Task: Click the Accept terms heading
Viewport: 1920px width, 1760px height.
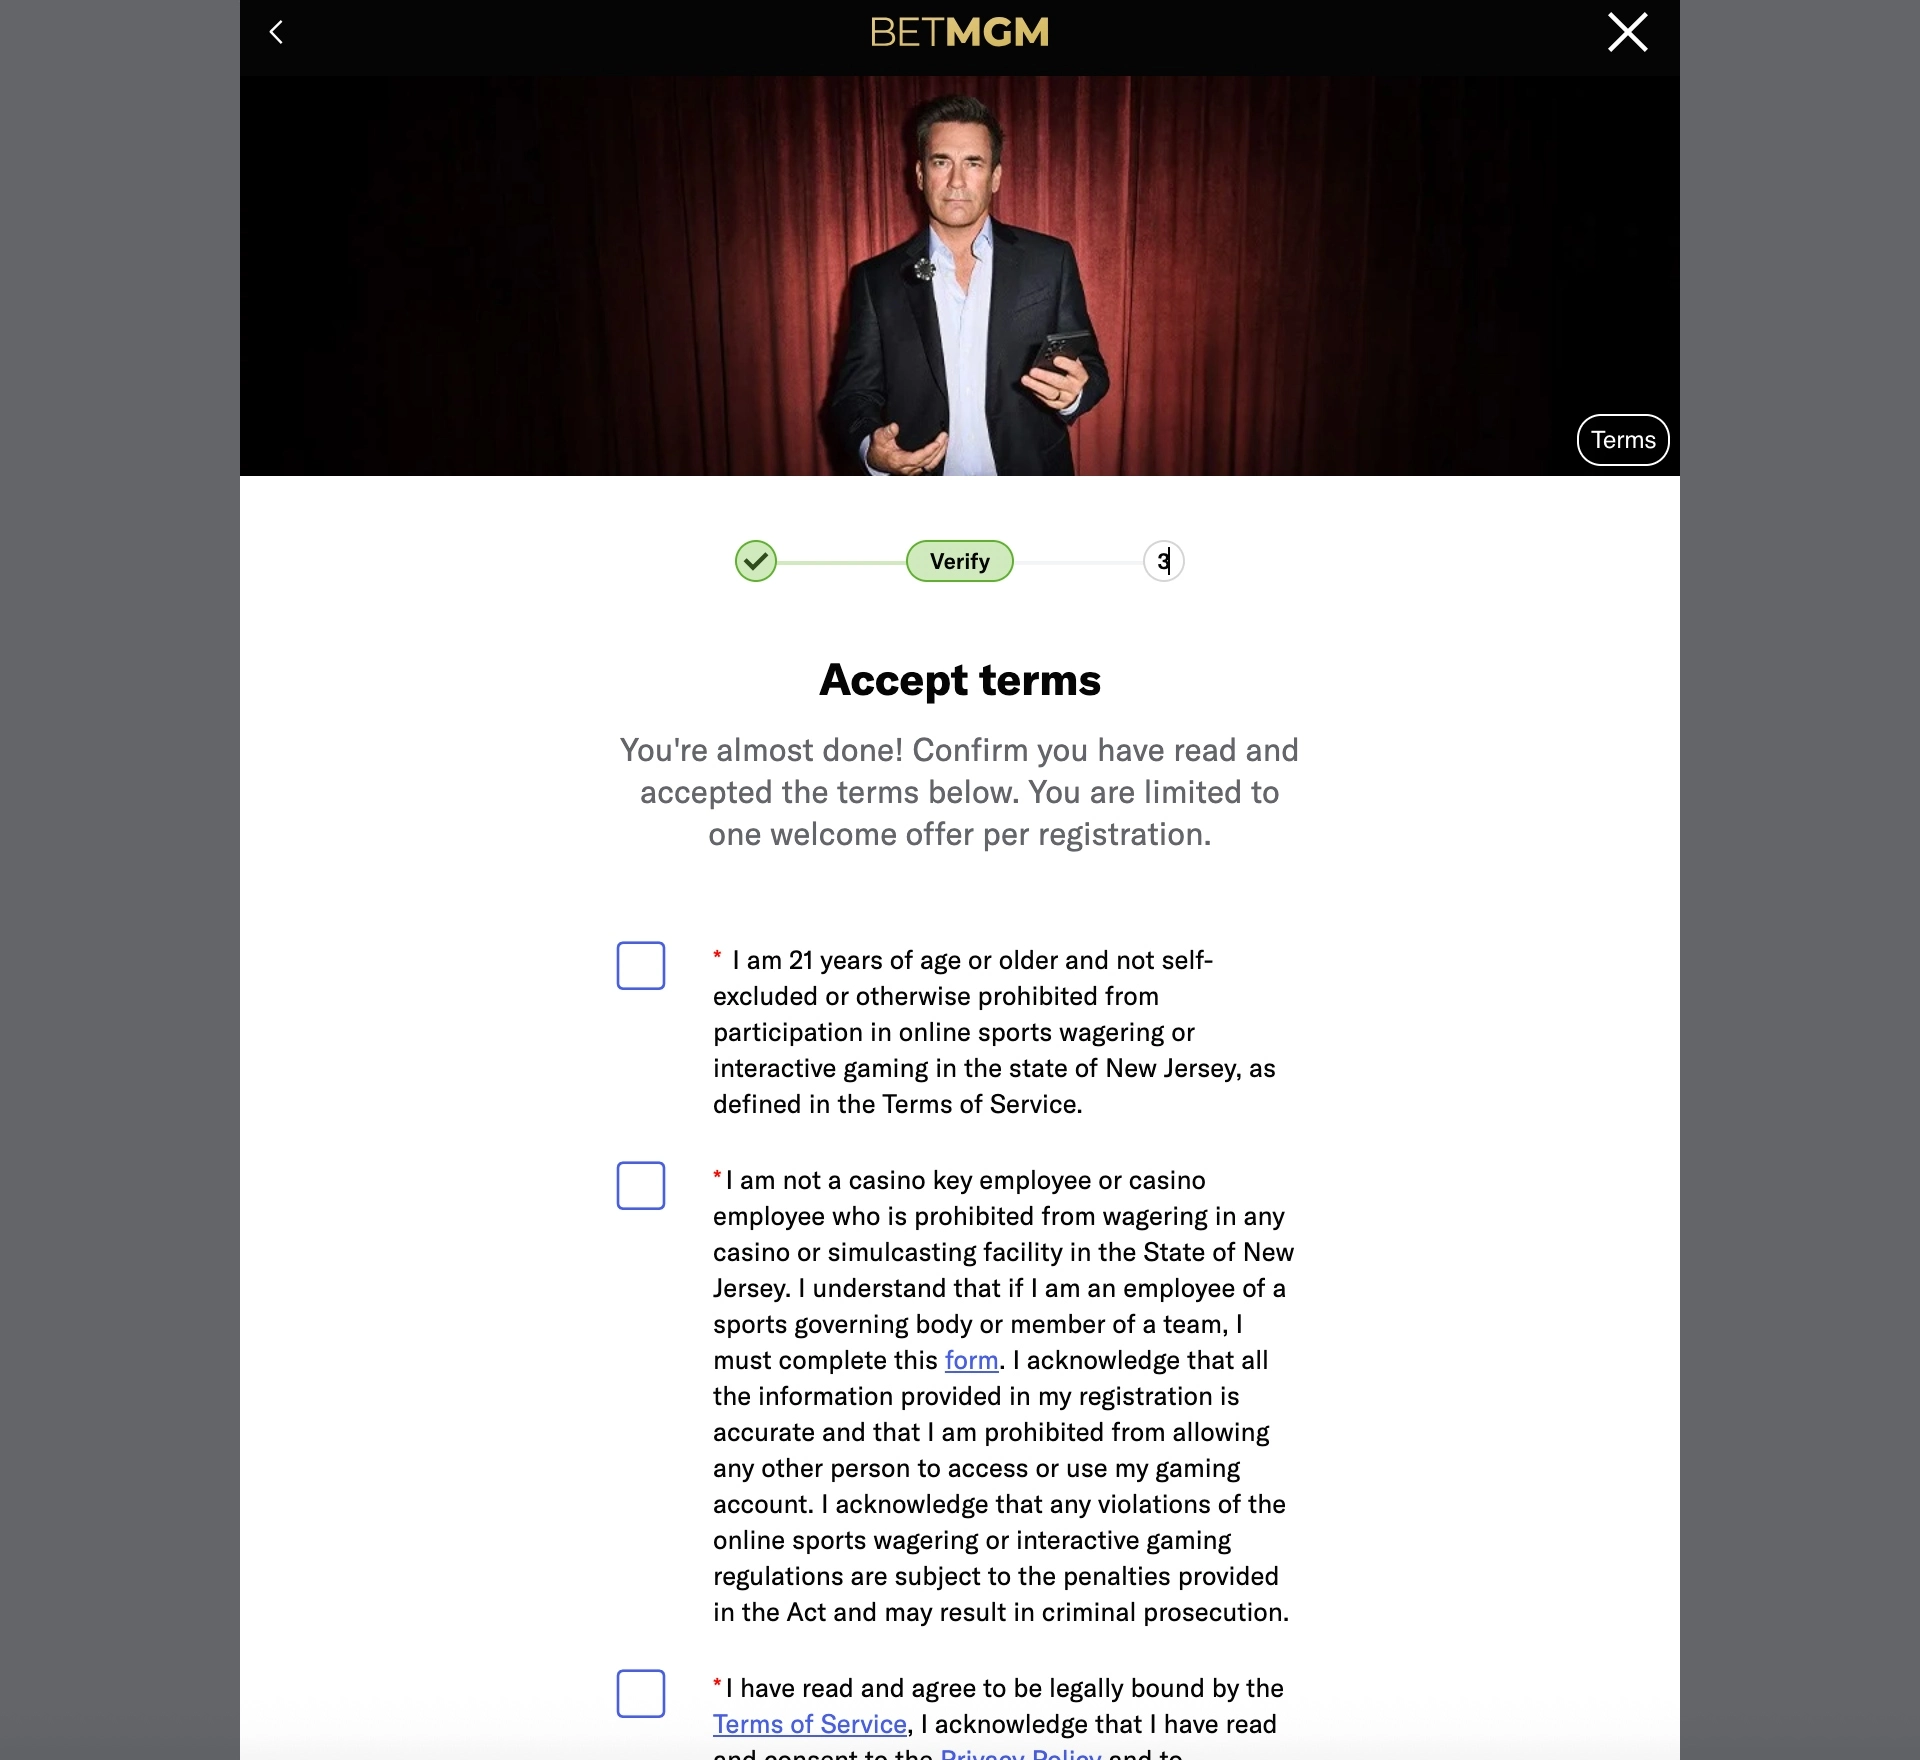Action: [959, 680]
